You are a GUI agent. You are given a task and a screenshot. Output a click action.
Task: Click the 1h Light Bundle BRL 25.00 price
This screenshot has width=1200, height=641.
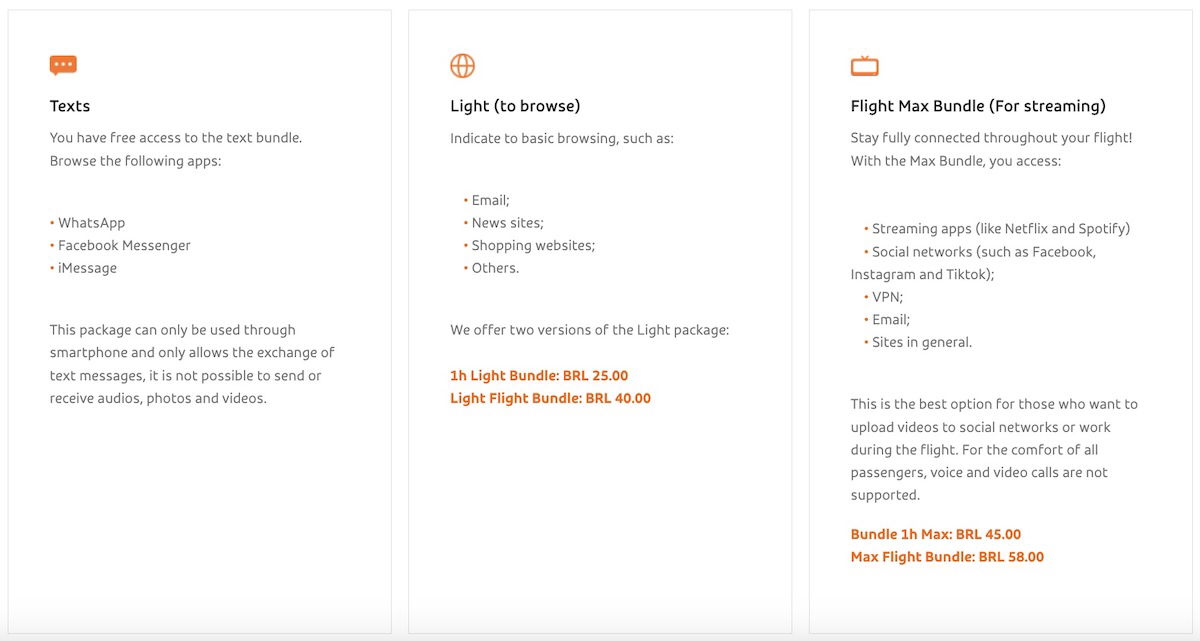tap(539, 376)
